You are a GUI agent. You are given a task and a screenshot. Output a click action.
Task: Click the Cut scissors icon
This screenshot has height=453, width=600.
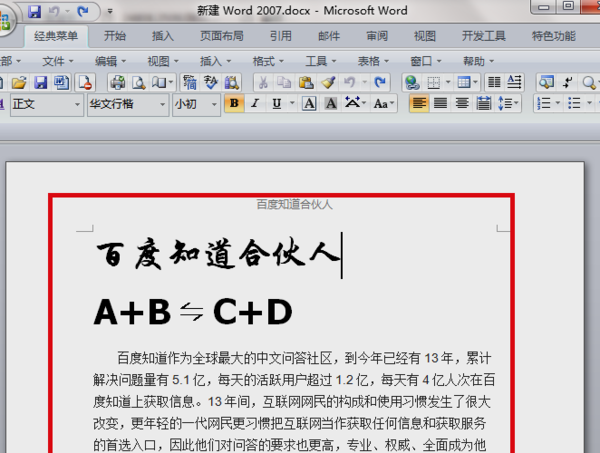263,82
